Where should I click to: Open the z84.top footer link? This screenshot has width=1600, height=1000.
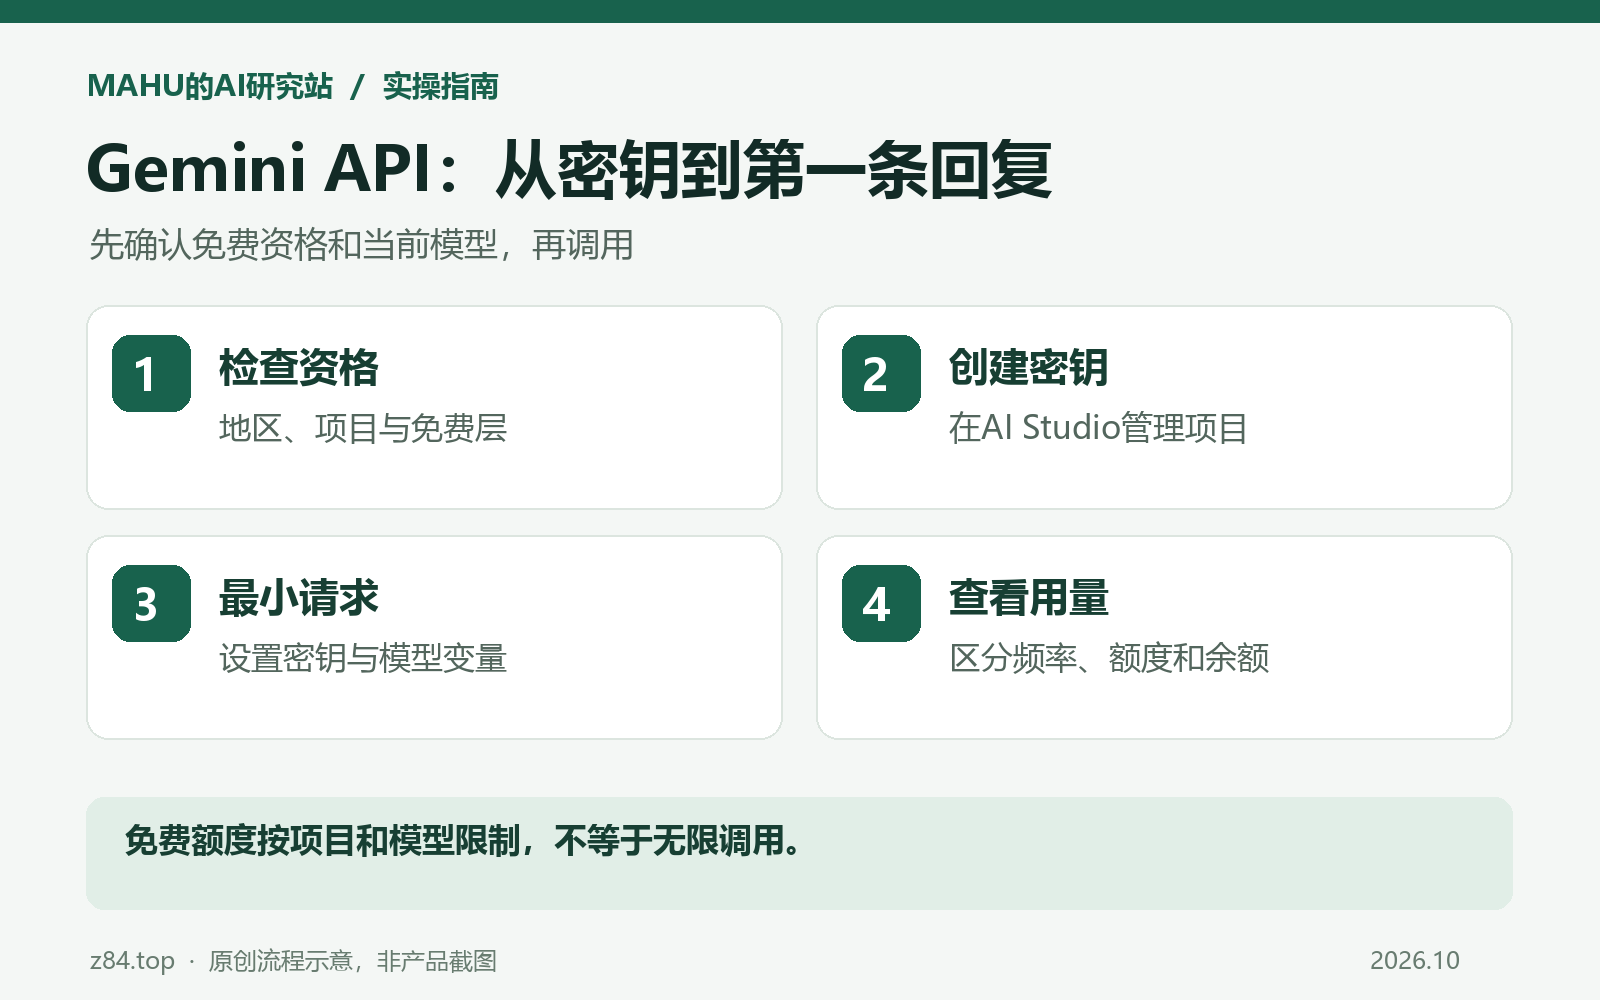click(132, 961)
